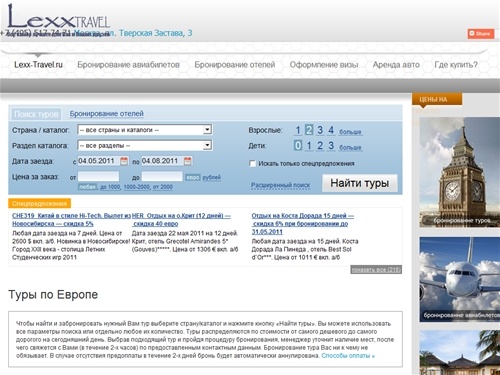Click больше next to Дети
Viewport: 500px width, 375px height.
tap(350, 147)
